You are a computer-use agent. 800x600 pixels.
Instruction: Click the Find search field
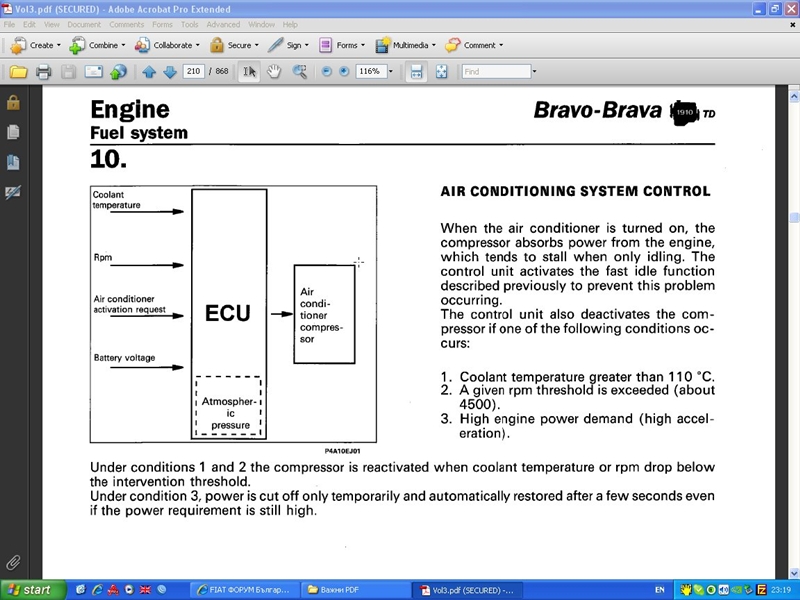click(x=495, y=72)
